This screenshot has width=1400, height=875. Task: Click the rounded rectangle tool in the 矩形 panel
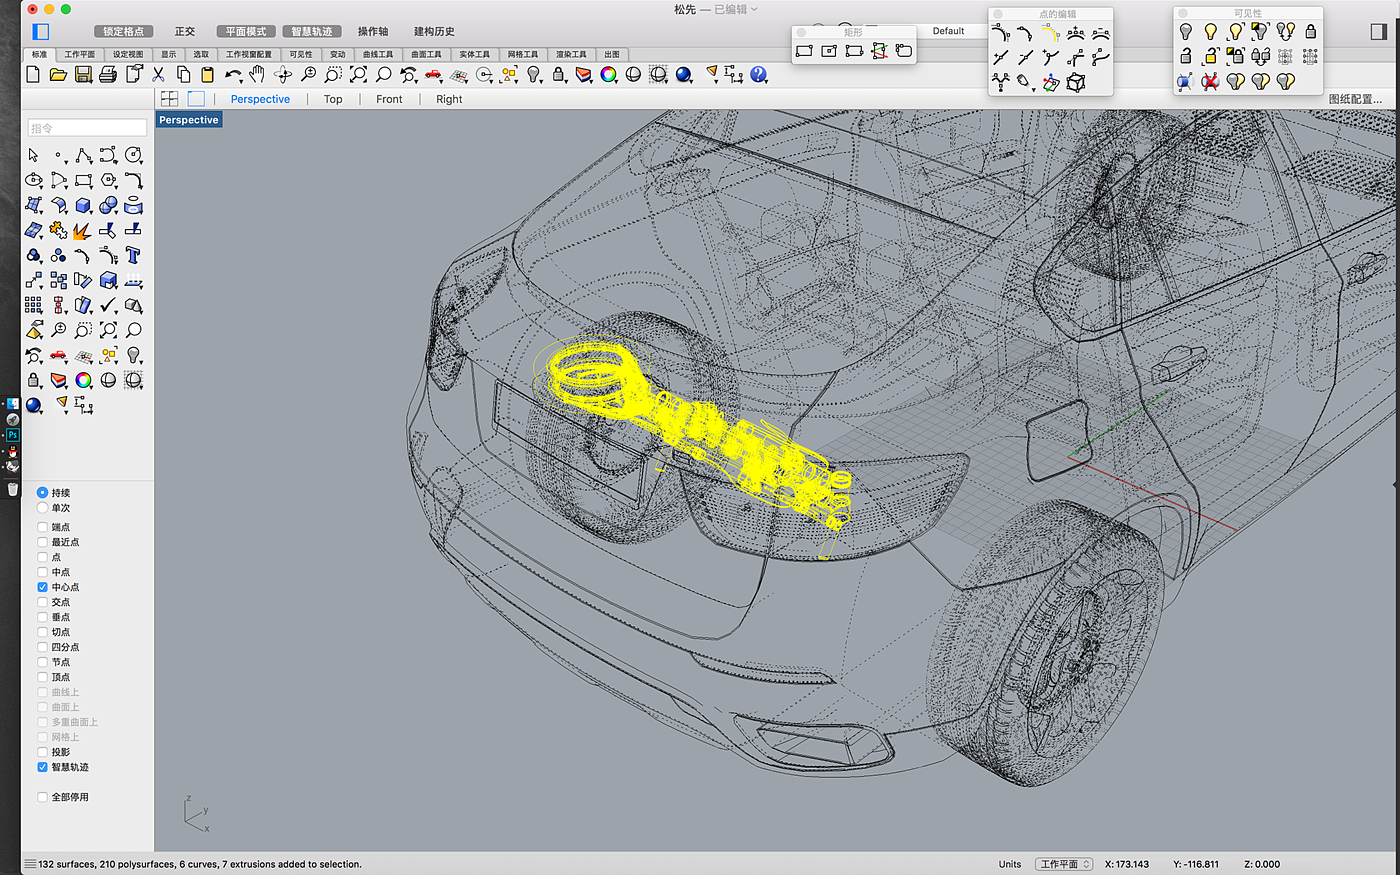point(904,51)
